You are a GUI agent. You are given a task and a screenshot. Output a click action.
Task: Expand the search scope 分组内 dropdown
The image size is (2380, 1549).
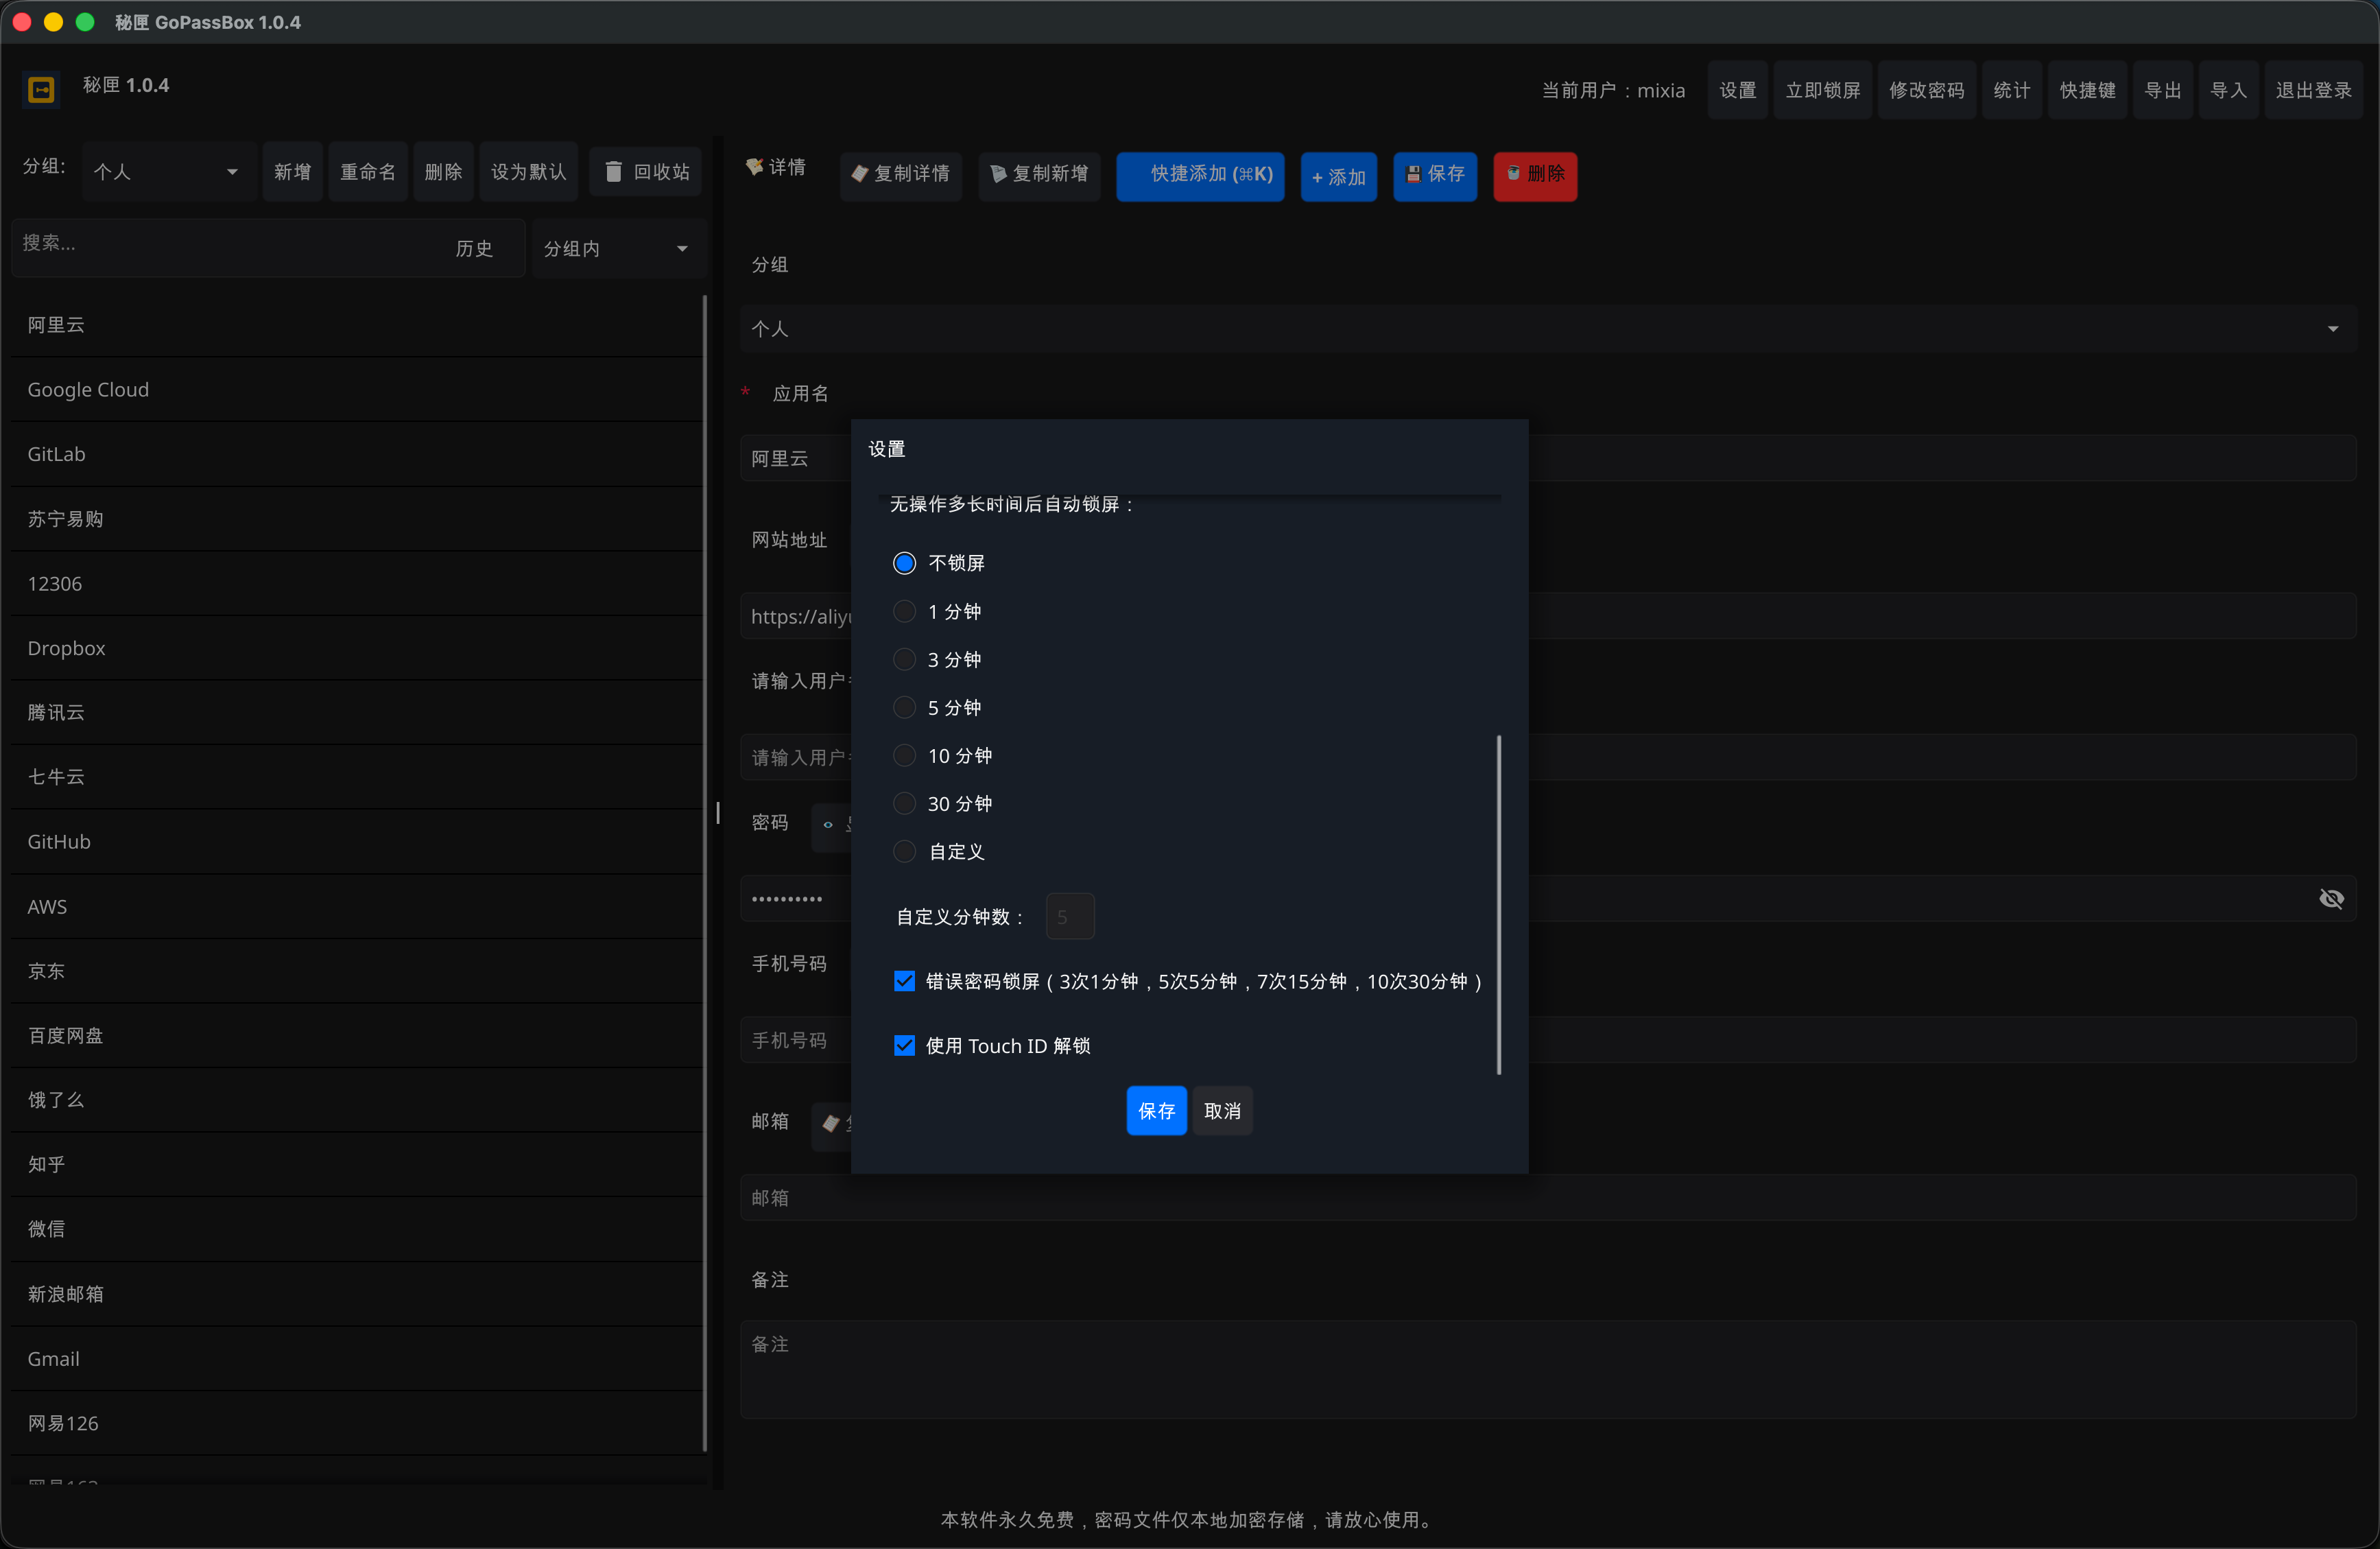(x=615, y=248)
